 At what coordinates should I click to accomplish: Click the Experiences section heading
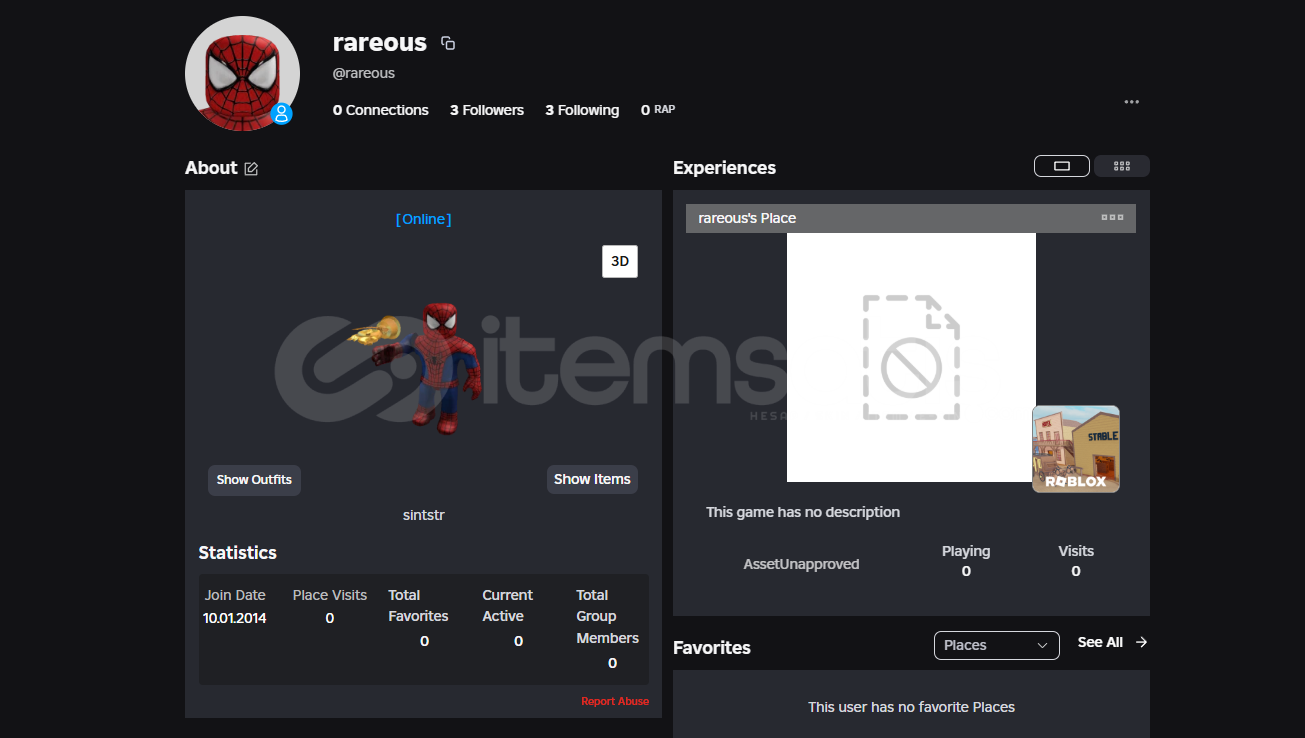[724, 168]
